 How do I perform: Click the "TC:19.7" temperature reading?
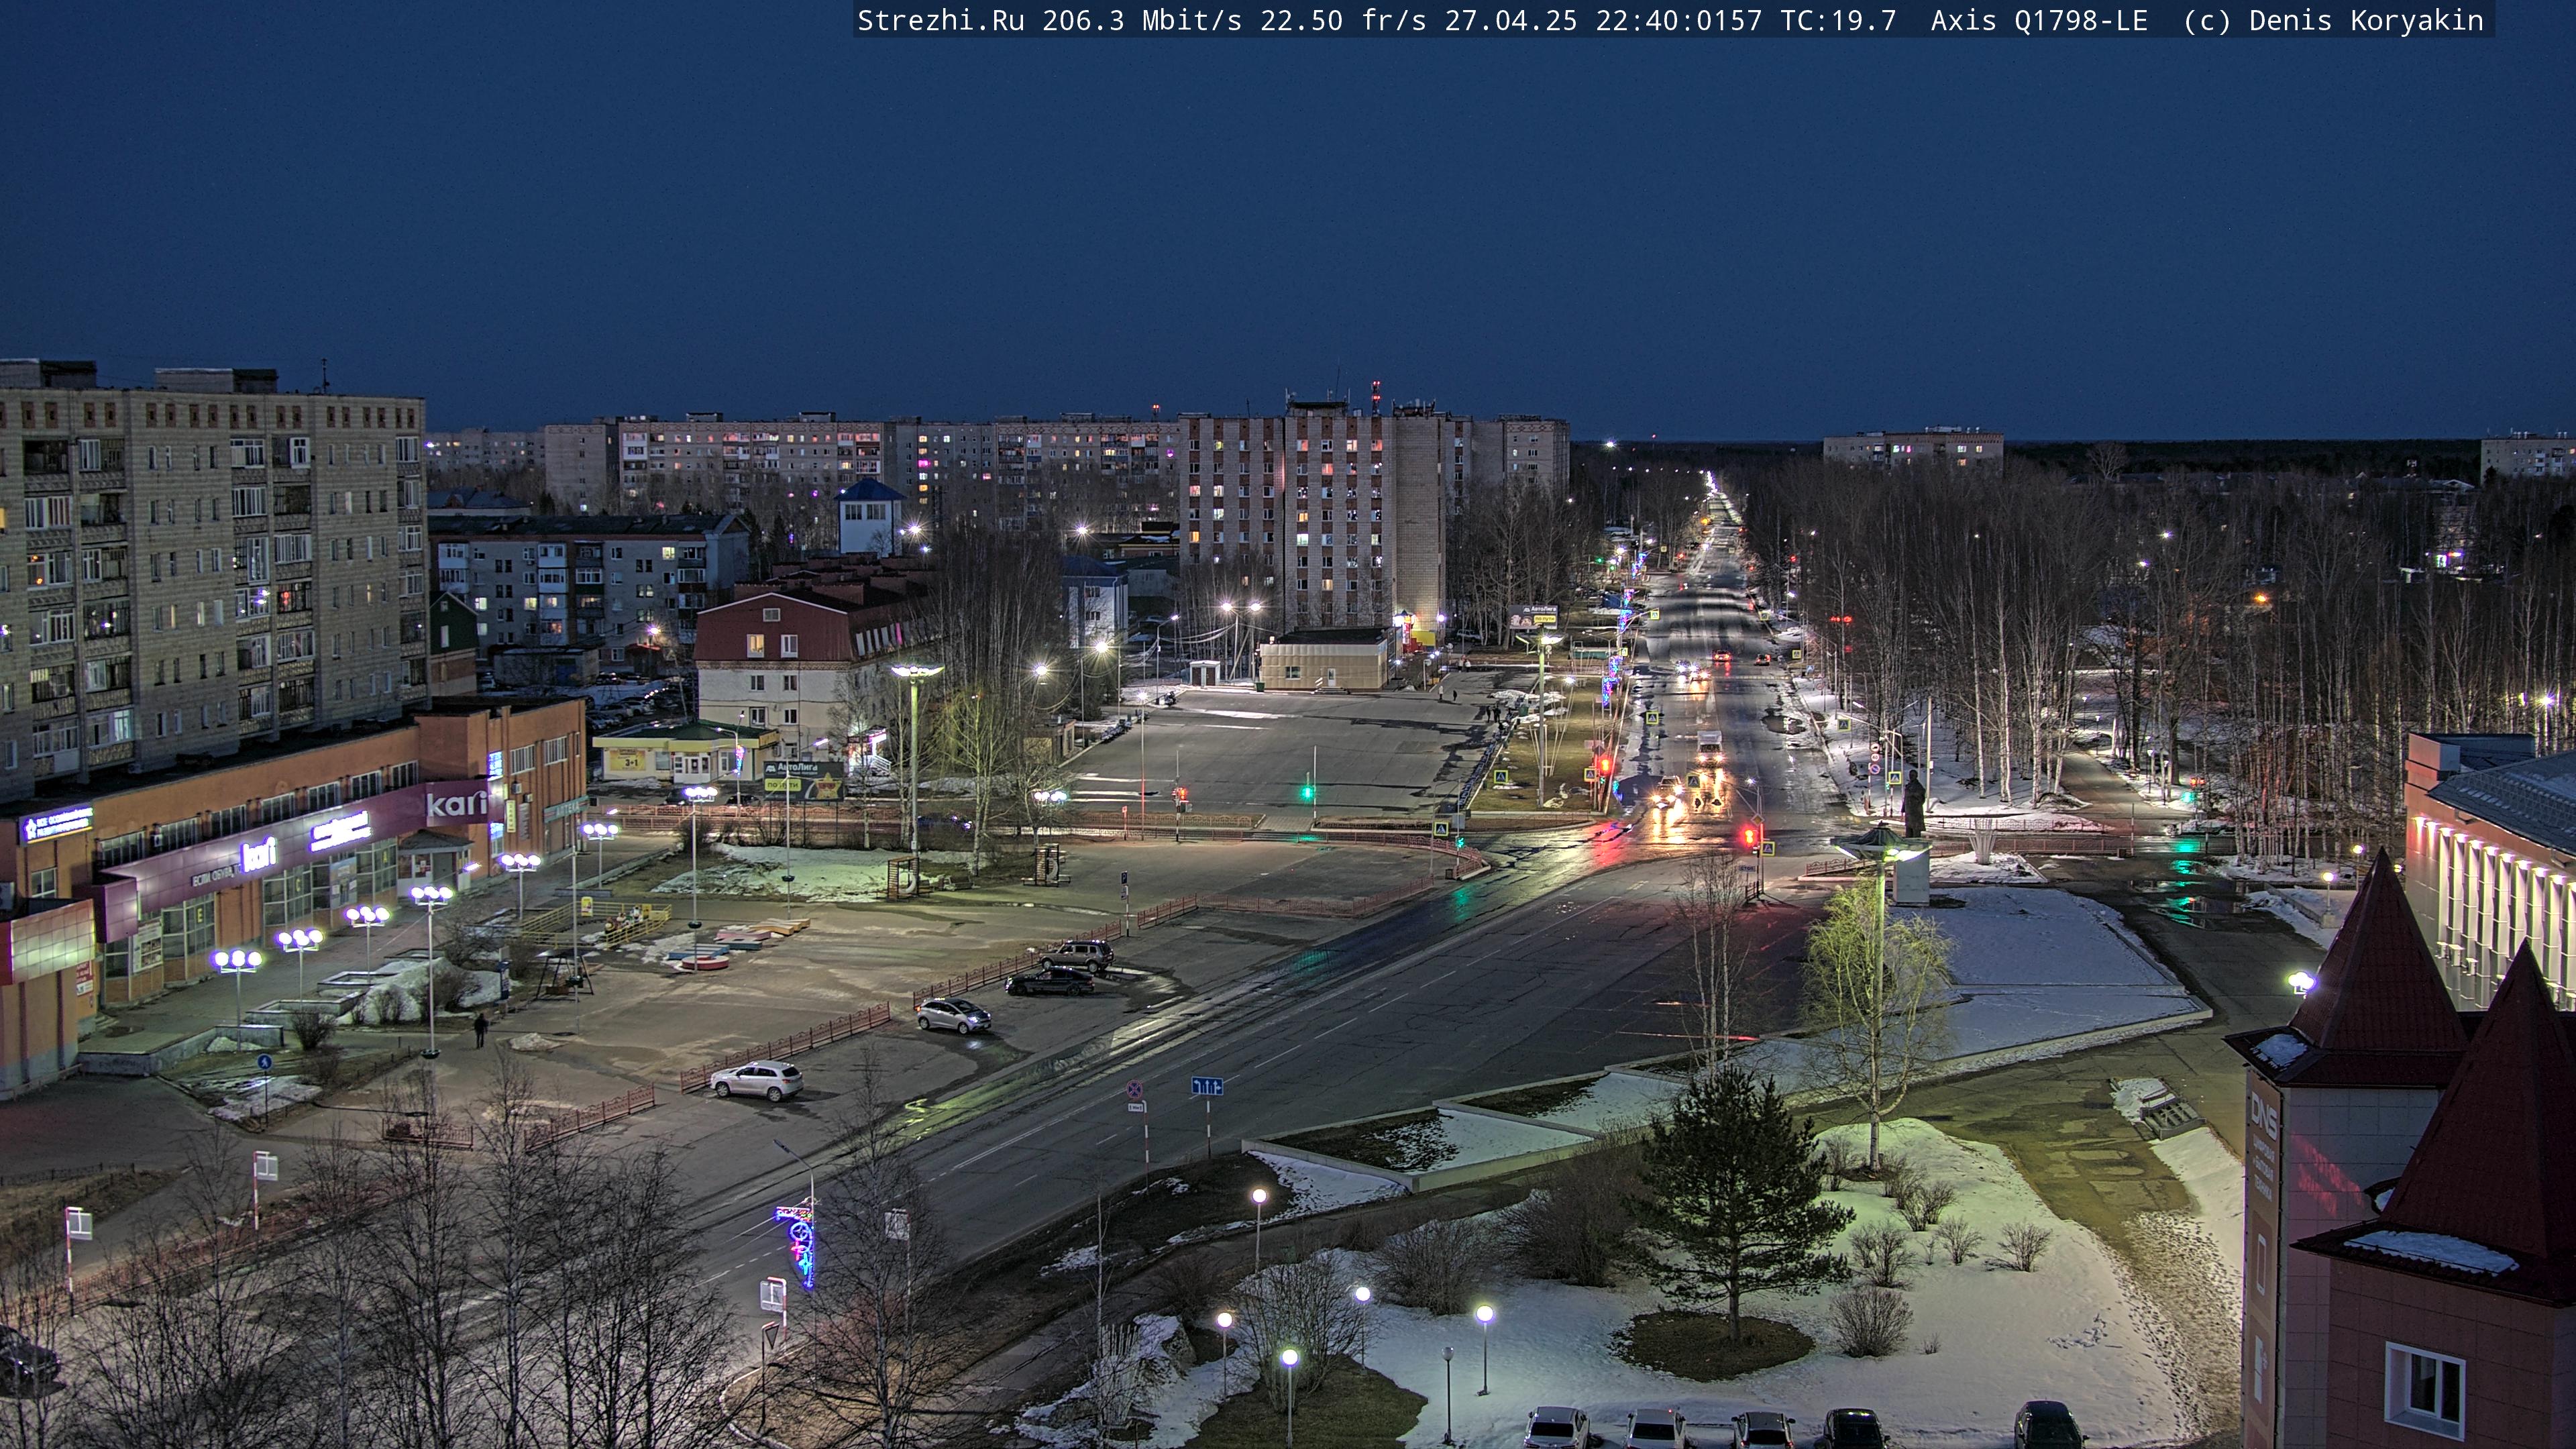tap(1838, 21)
